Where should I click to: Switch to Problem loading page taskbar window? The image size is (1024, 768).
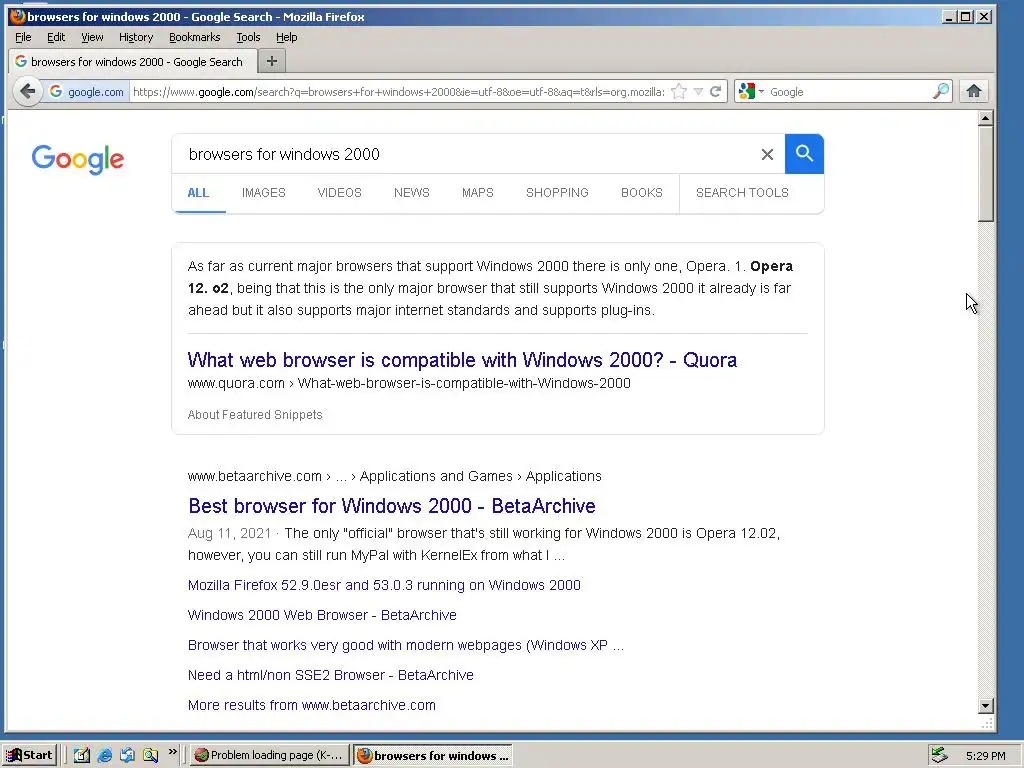[269, 755]
